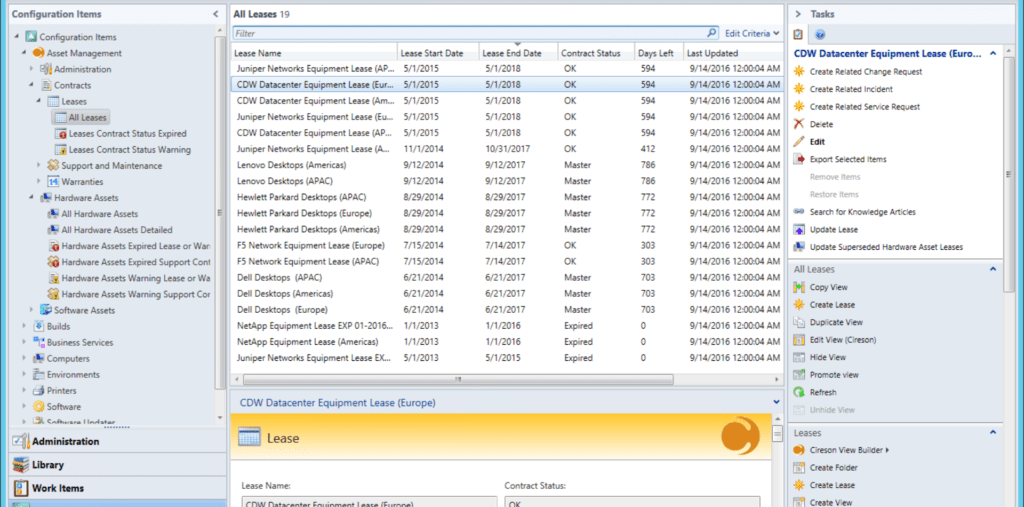Viewport: 1024px width, 507px height.
Task: Select F5 Network Equipment Lease (Europe) row
Action: tap(507, 246)
